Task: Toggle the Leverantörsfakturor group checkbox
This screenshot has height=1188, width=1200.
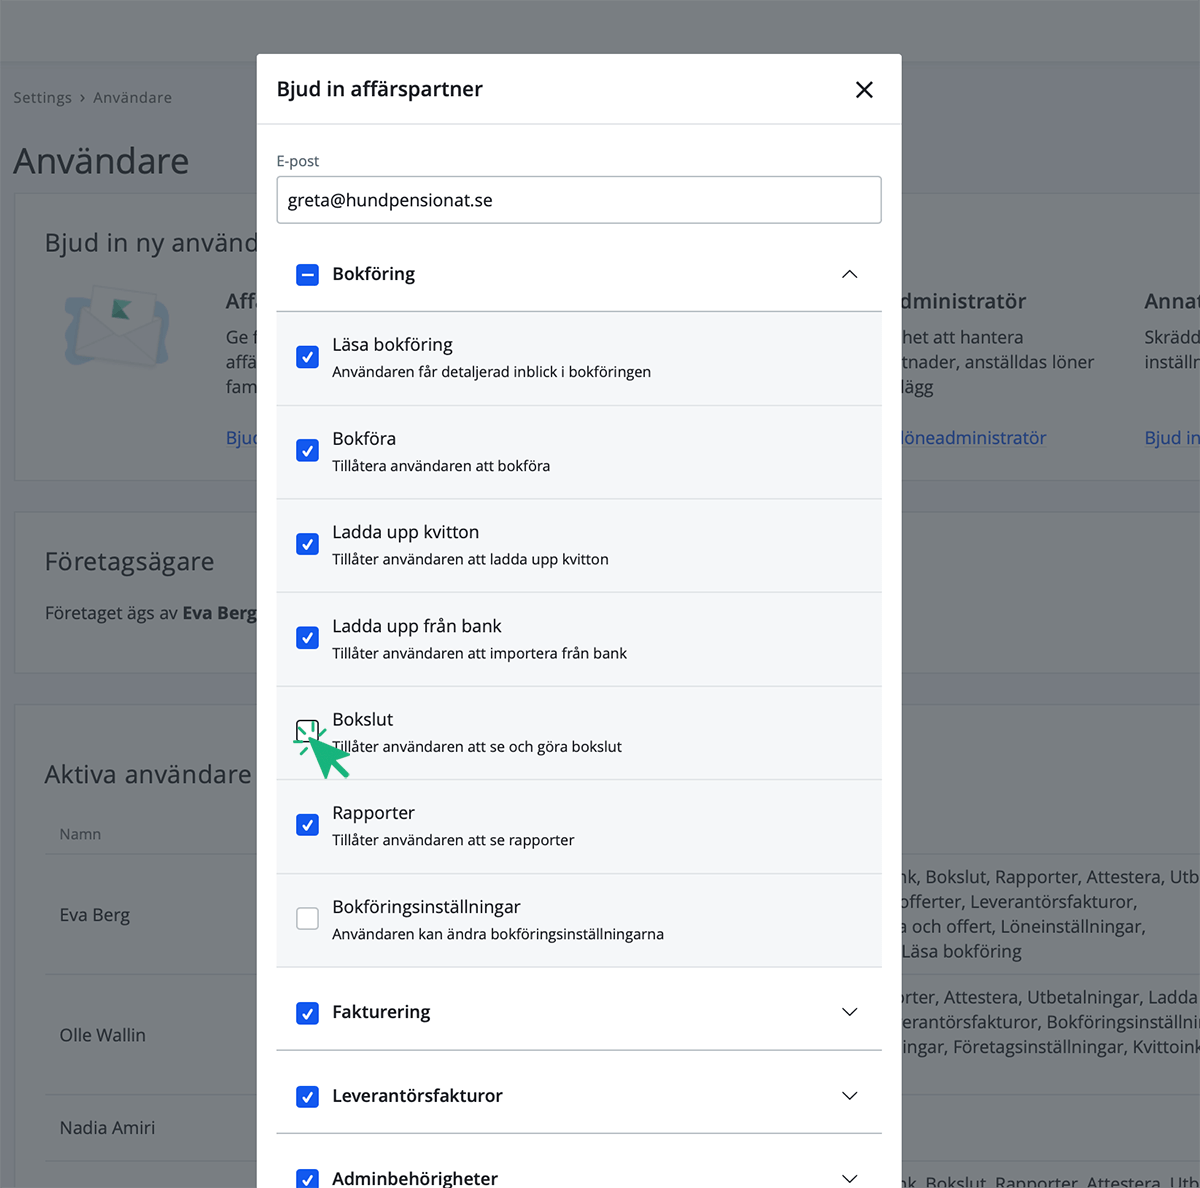Action: tap(308, 1097)
